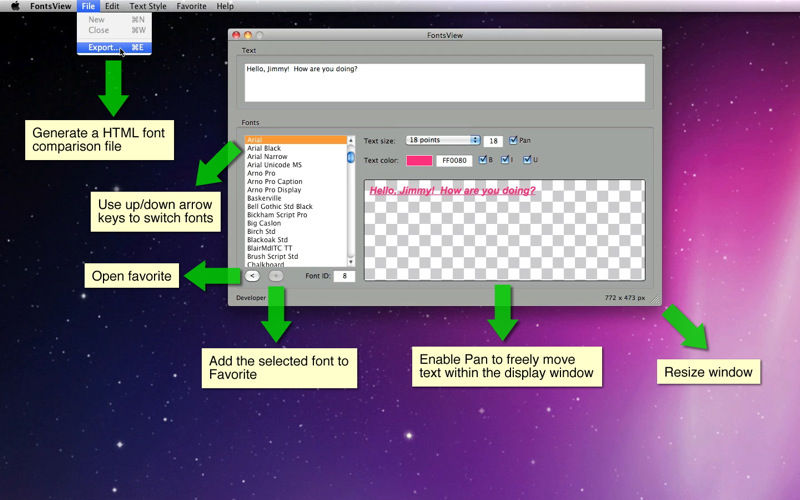
Task: Toggle the italic I checkbox
Action: [505, 160]
